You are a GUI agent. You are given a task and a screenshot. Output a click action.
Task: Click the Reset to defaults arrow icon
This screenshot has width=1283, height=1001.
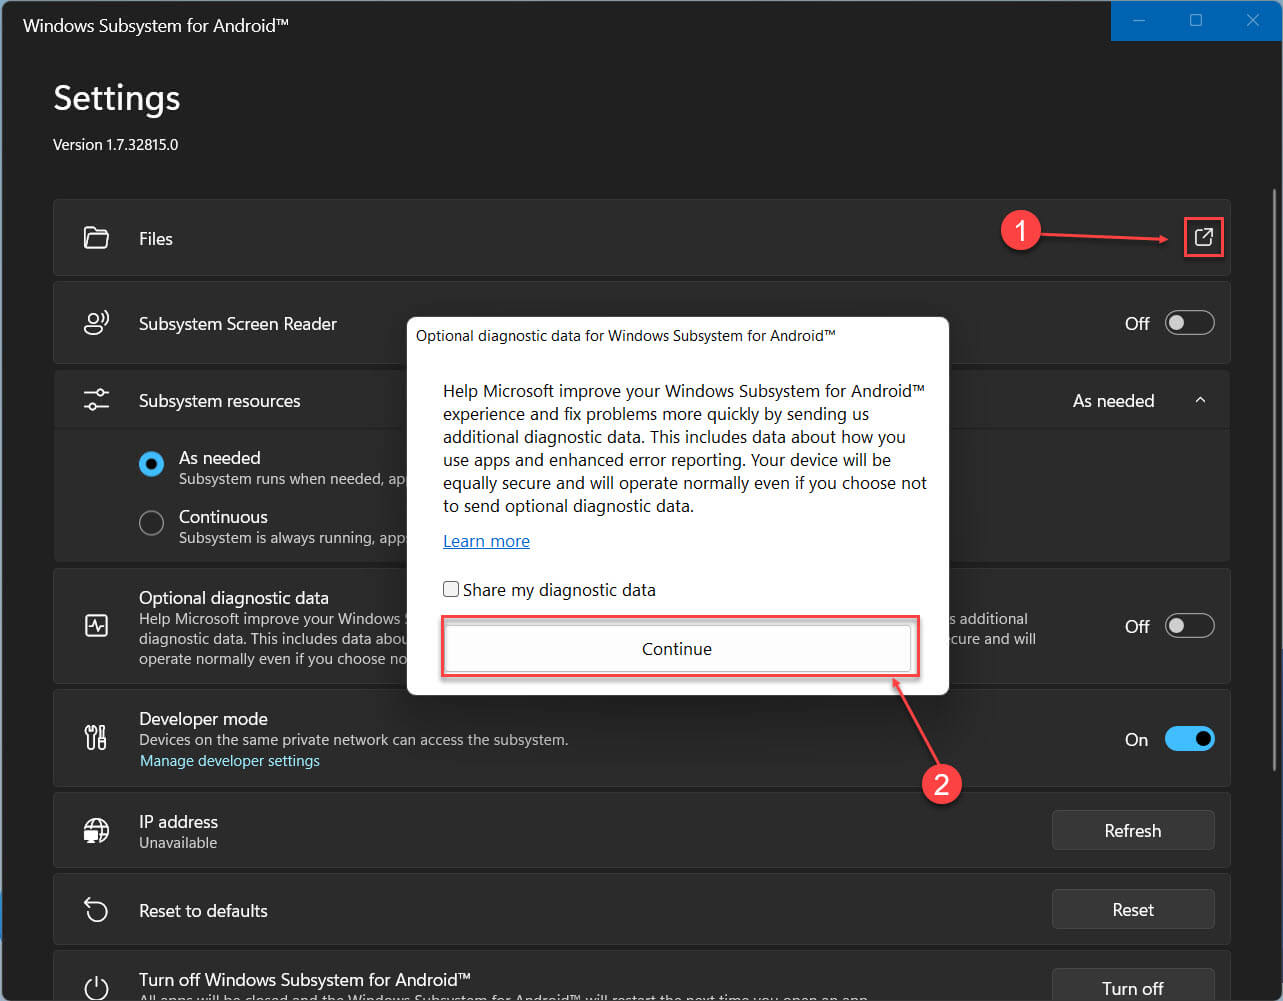(96, 910)
